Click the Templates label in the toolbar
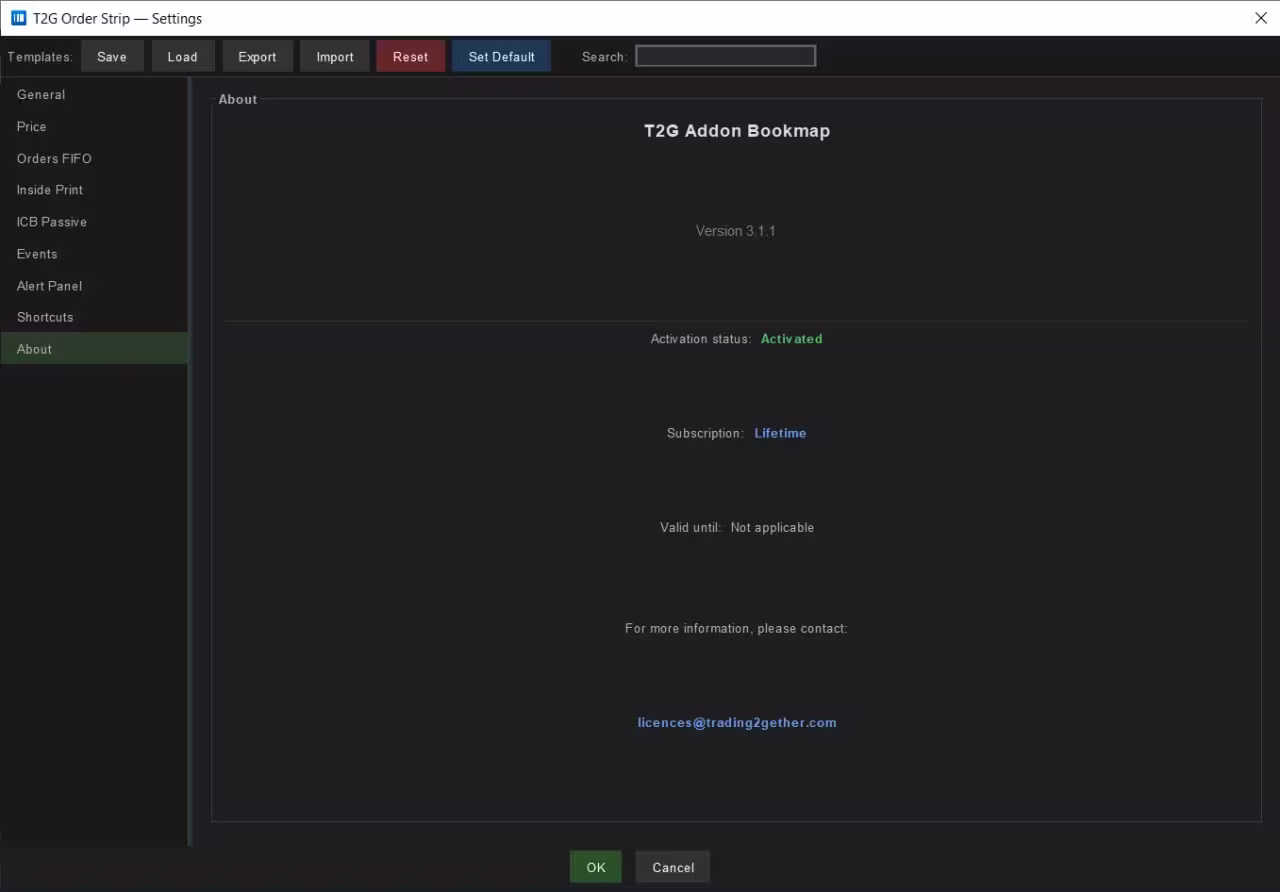The height and width of the screenshot is (892, 1280). pyautogui.click(x=40, y=57)
